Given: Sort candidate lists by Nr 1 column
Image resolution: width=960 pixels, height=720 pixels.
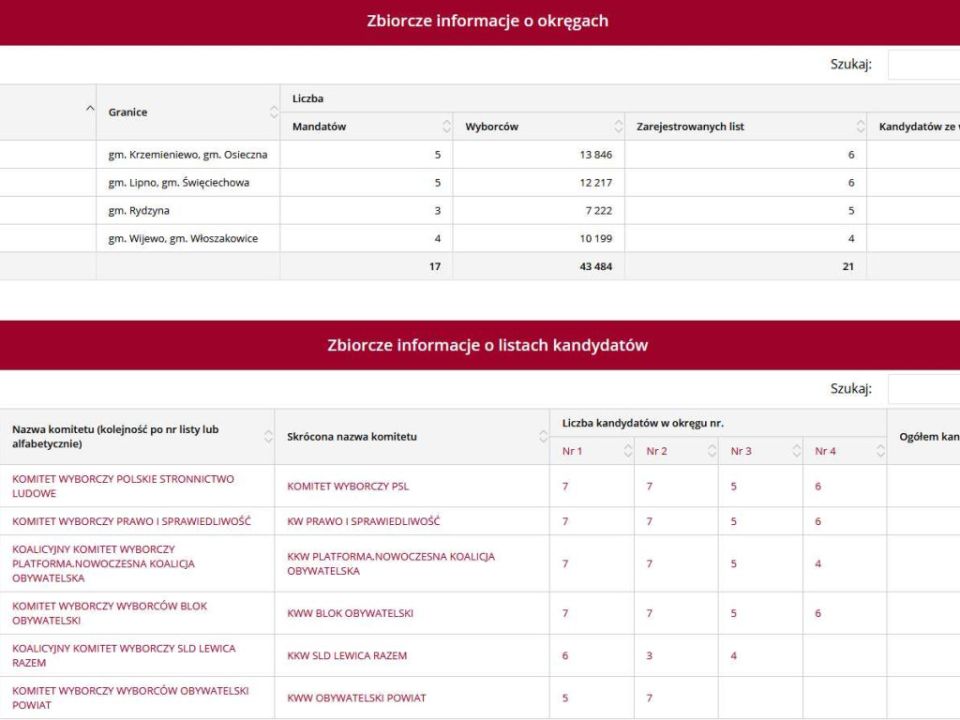Looking at the screenshot, I should click(x=628, y=452).
